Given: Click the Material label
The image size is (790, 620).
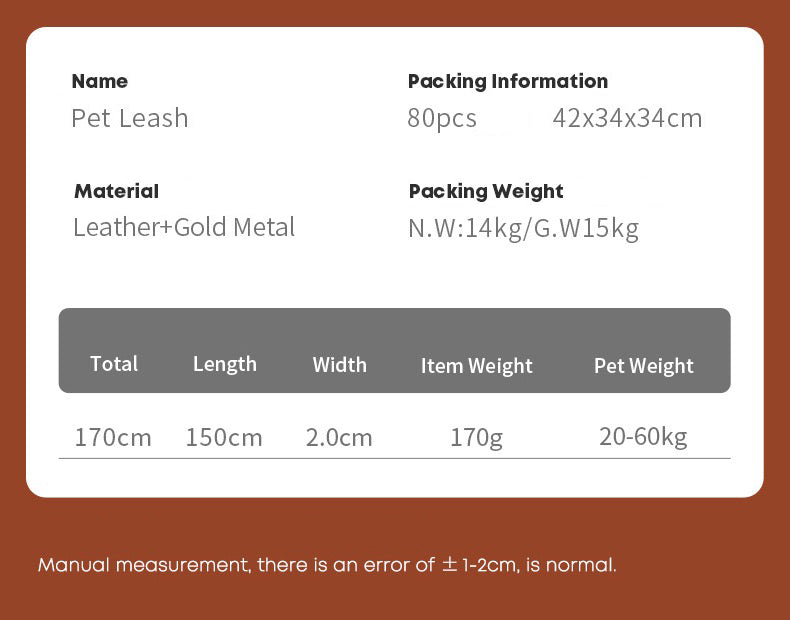Looking at the screenshot, I should click(x=116, y=191).
